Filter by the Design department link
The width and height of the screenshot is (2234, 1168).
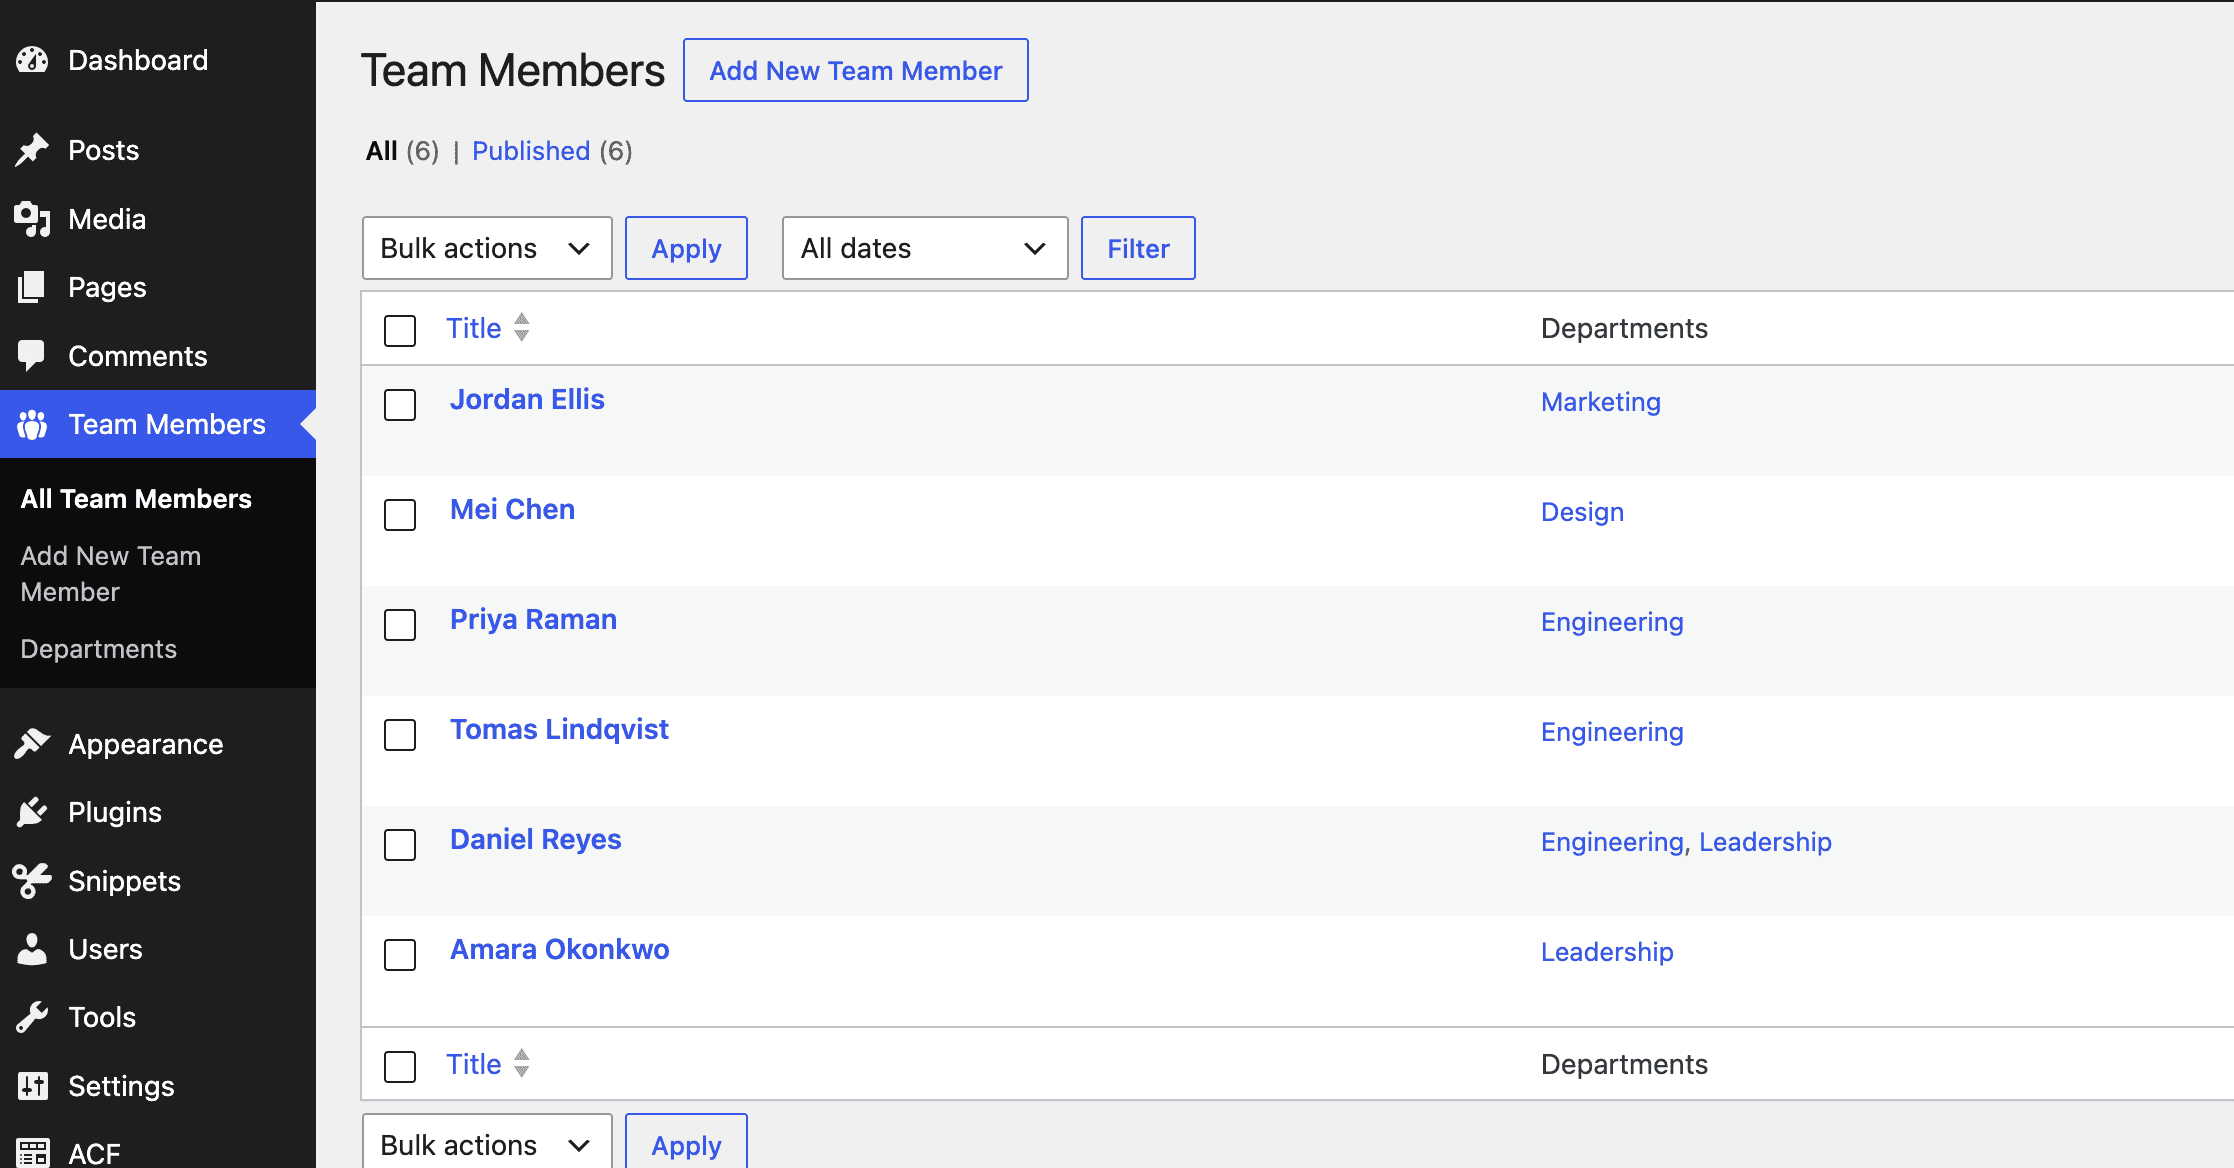click(1582, 512)
